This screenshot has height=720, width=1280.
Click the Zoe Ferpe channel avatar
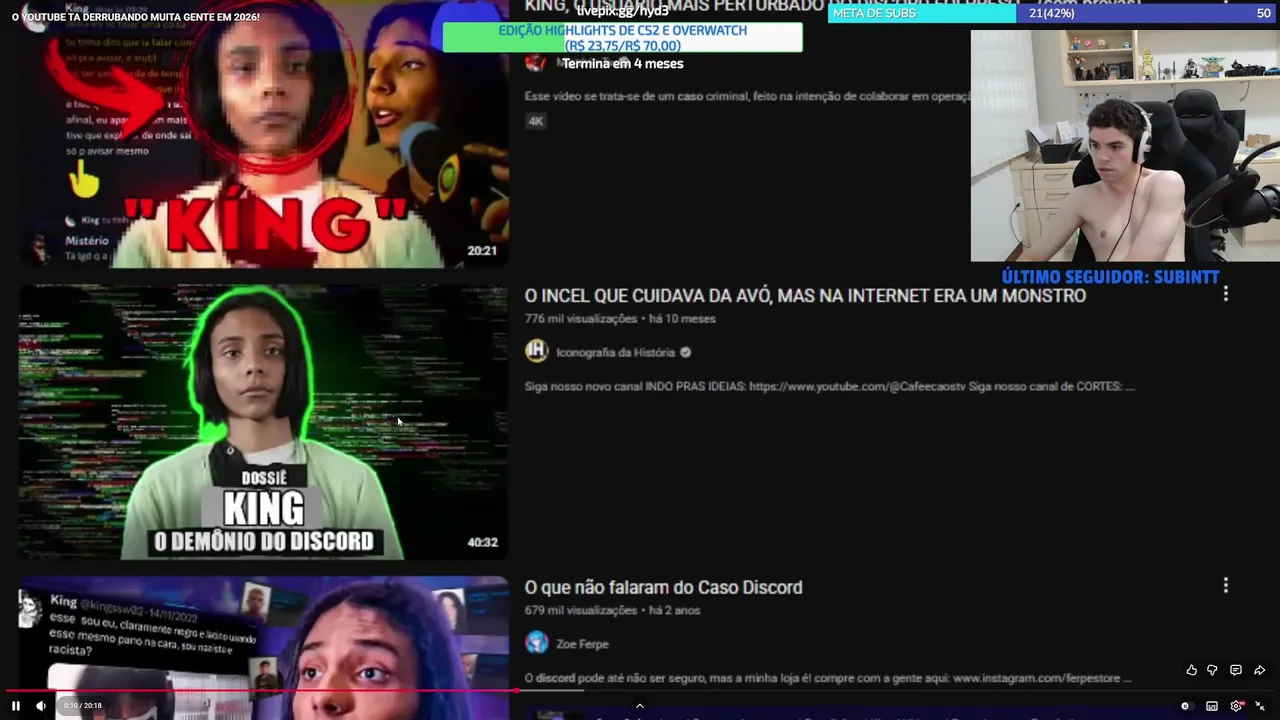537,642
